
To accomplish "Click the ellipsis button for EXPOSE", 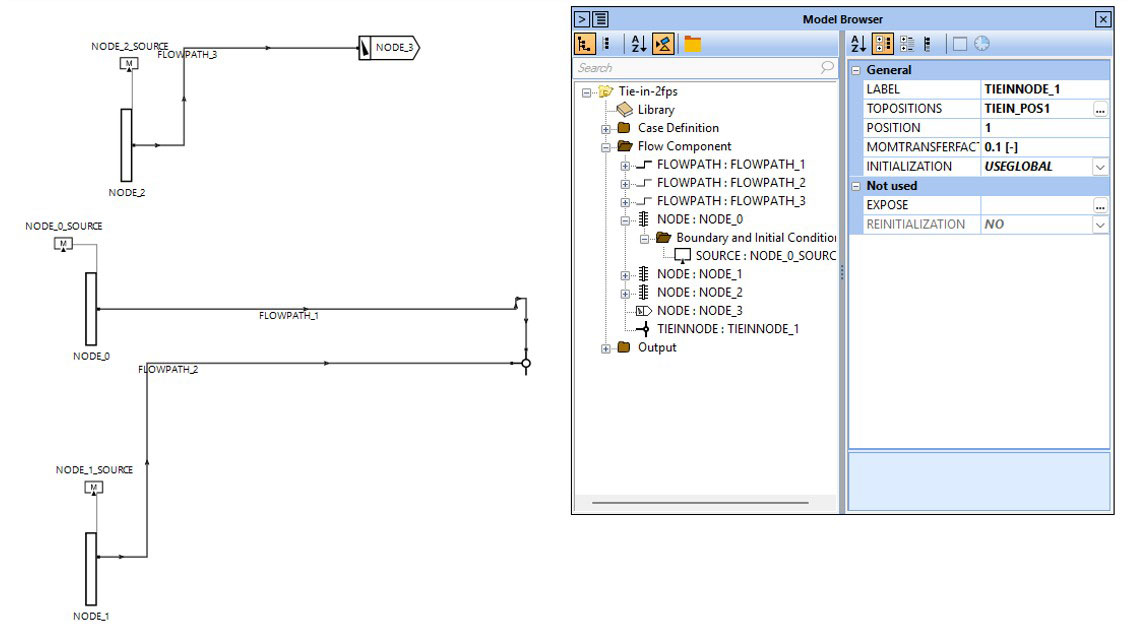I will (1100, 206).
